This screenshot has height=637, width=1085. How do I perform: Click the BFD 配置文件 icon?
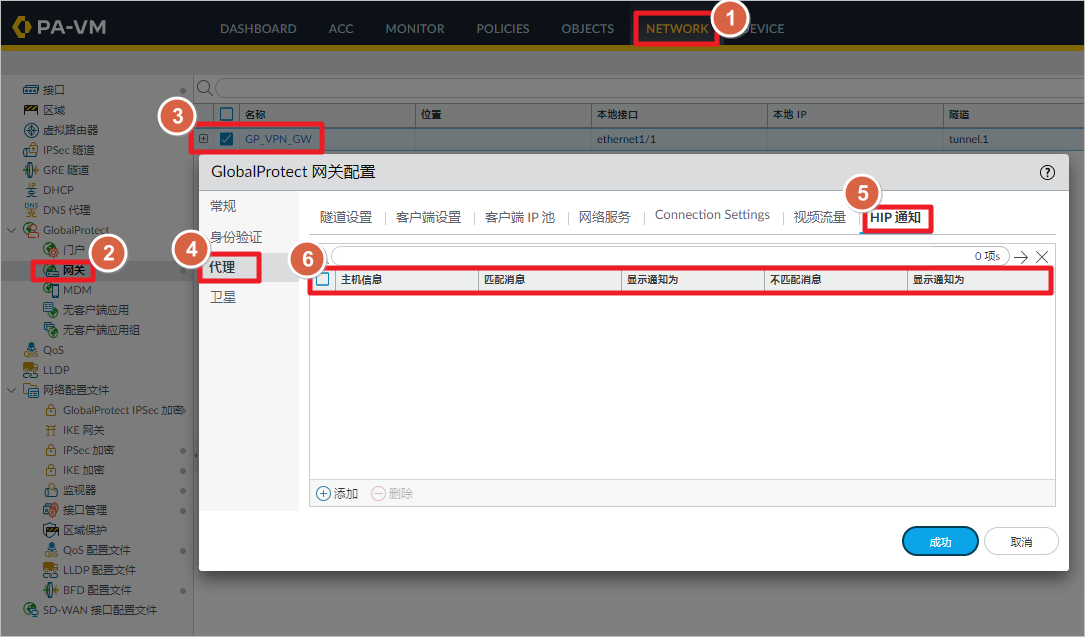pos(51,590)
